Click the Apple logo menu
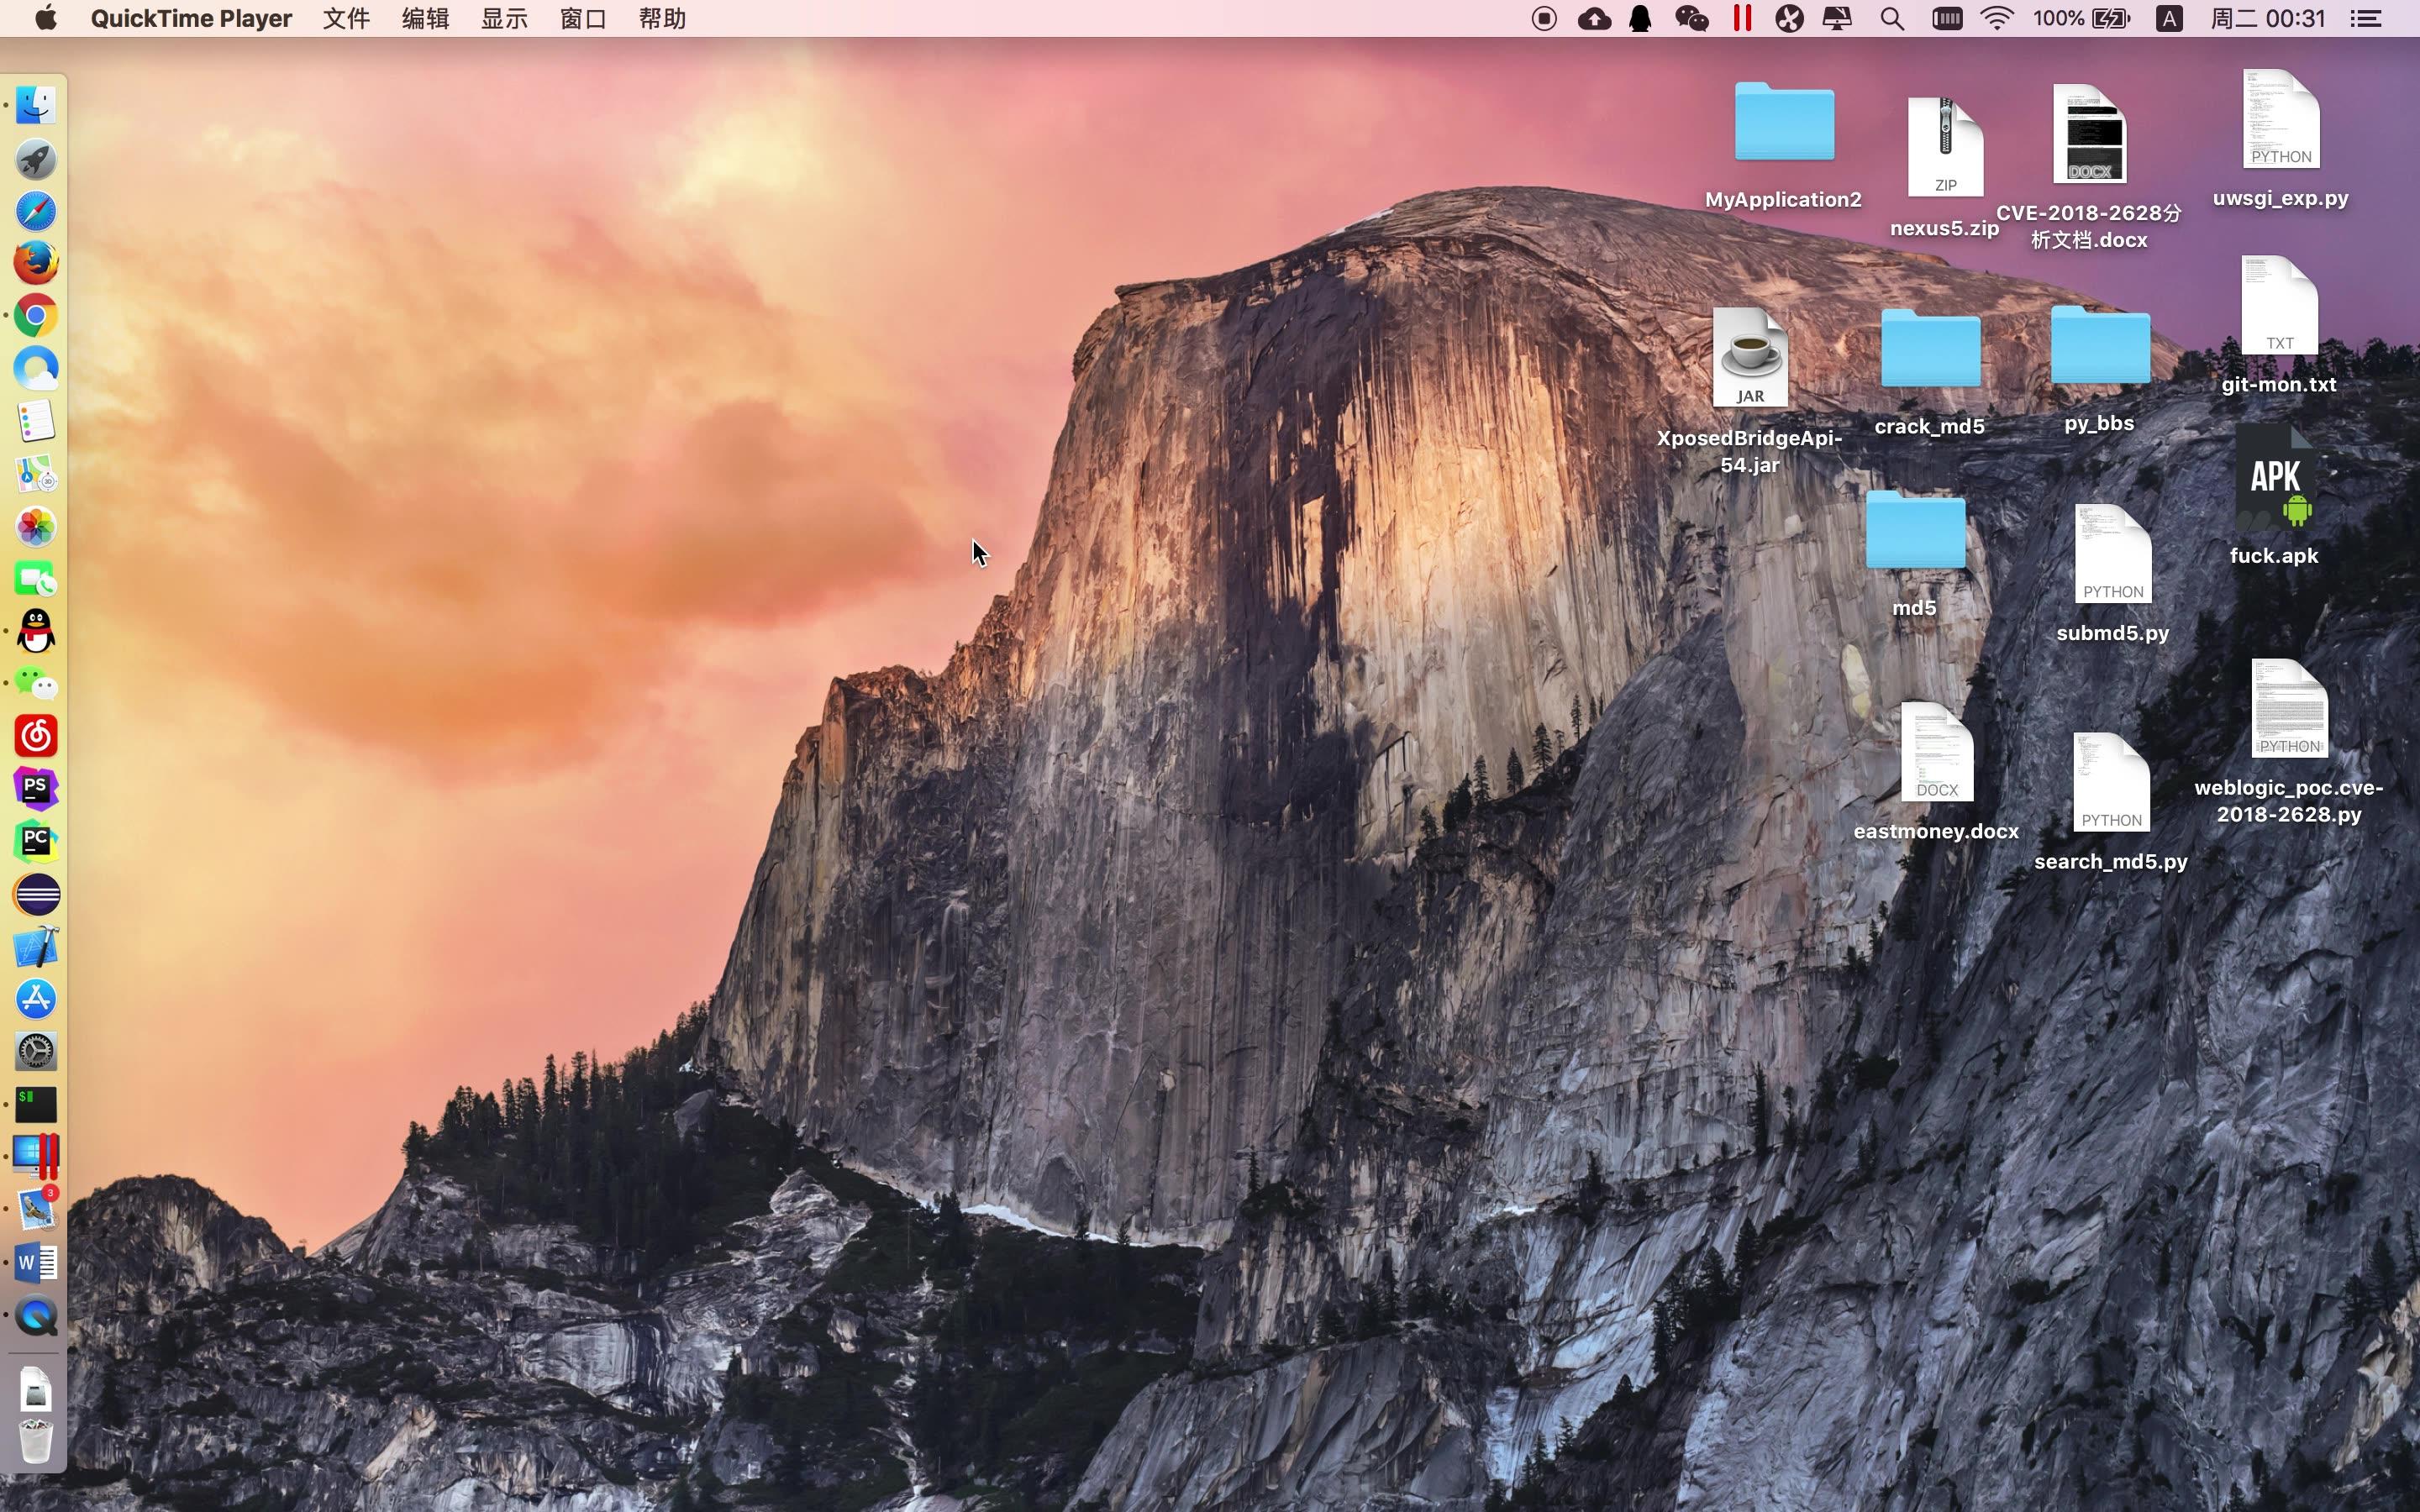Screen dimensions: 2420x1512 (x=45, y=19)
